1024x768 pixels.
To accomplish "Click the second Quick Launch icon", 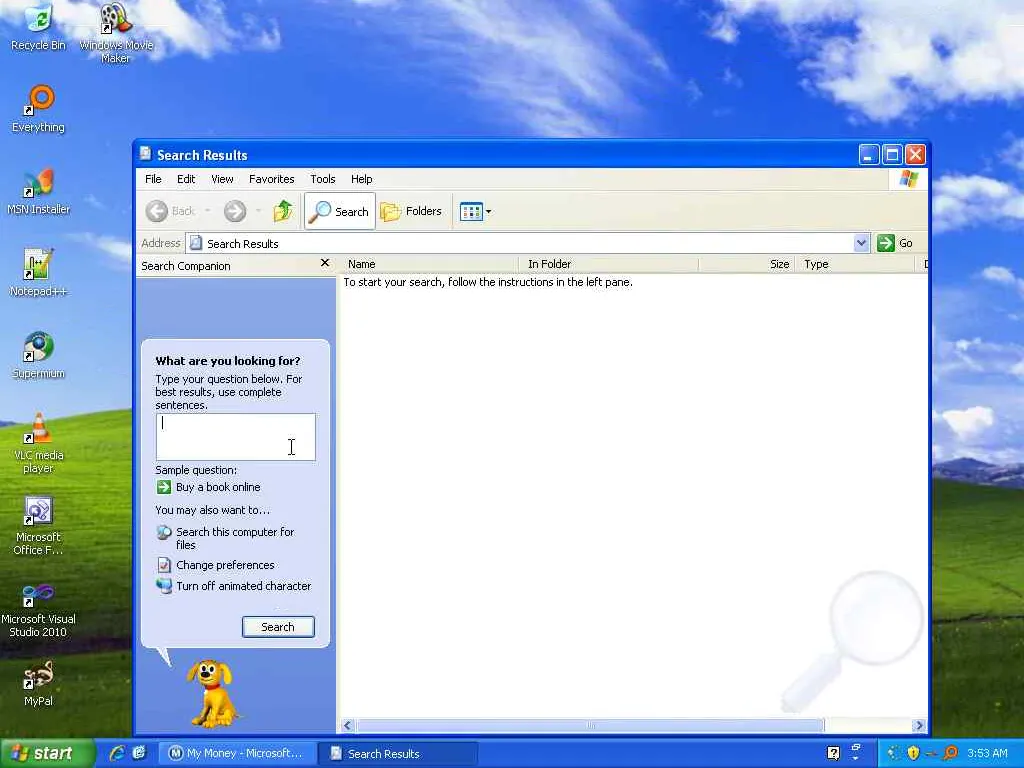I will click(139, 753).
